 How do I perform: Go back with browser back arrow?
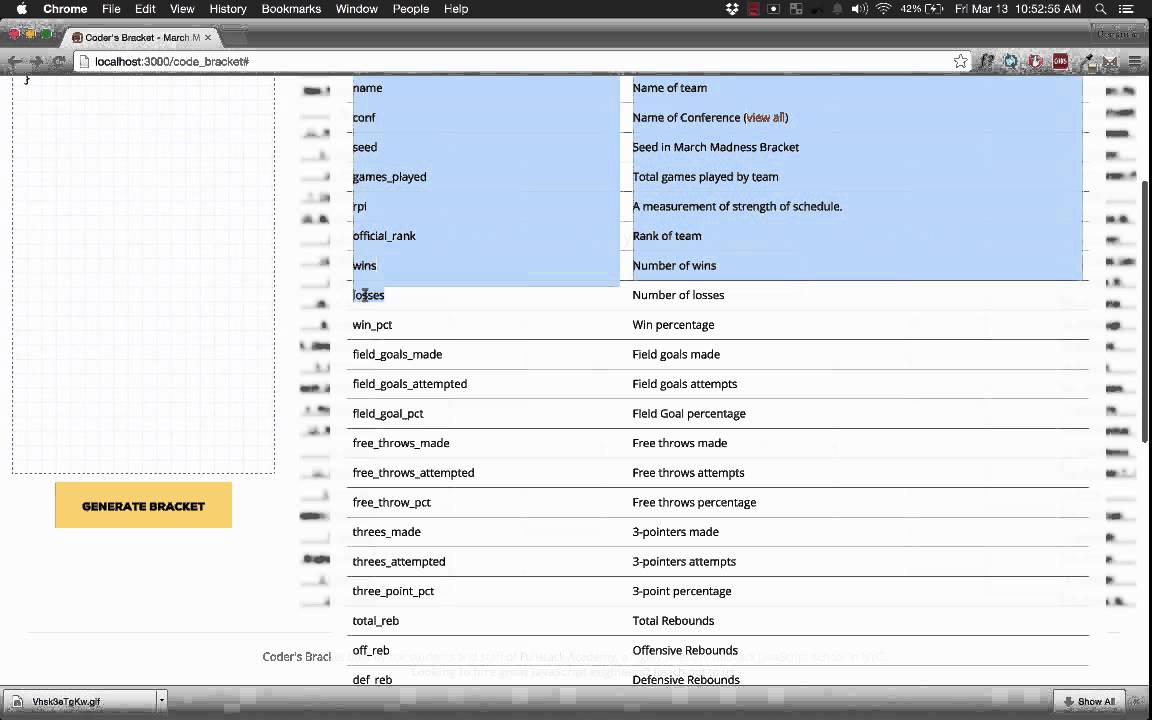coord(15,62)
